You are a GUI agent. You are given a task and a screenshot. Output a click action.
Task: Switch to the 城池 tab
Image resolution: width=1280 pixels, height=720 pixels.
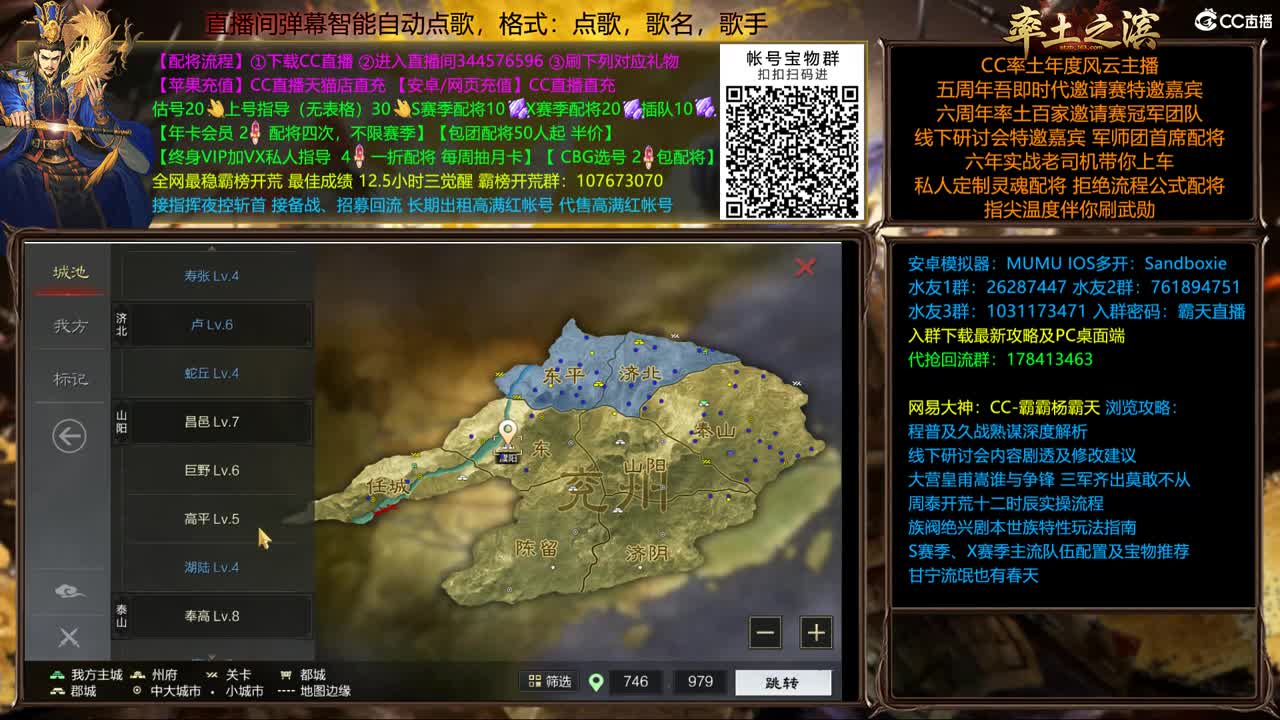click(70, 272)
